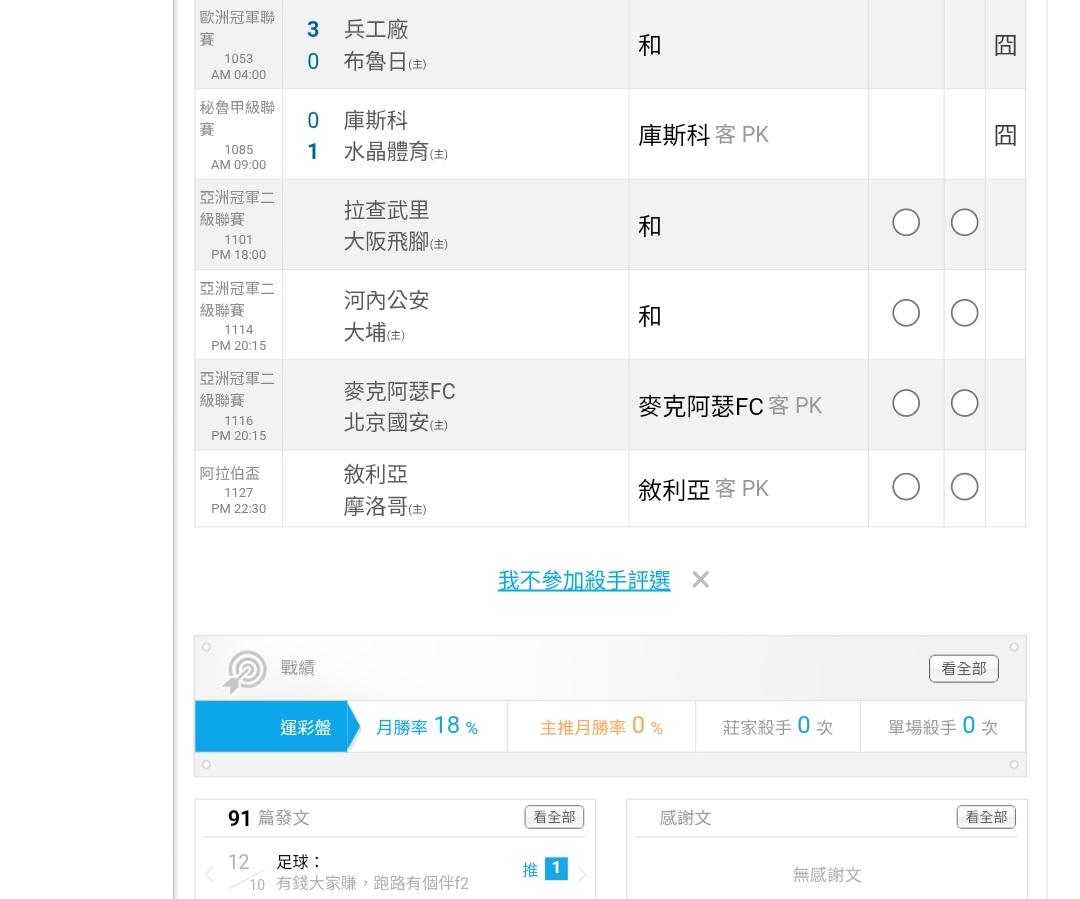This screenshot has height=899, width=1080.
Task: Click 看全部 button in 戰績 panel
Action: [963, 669]
